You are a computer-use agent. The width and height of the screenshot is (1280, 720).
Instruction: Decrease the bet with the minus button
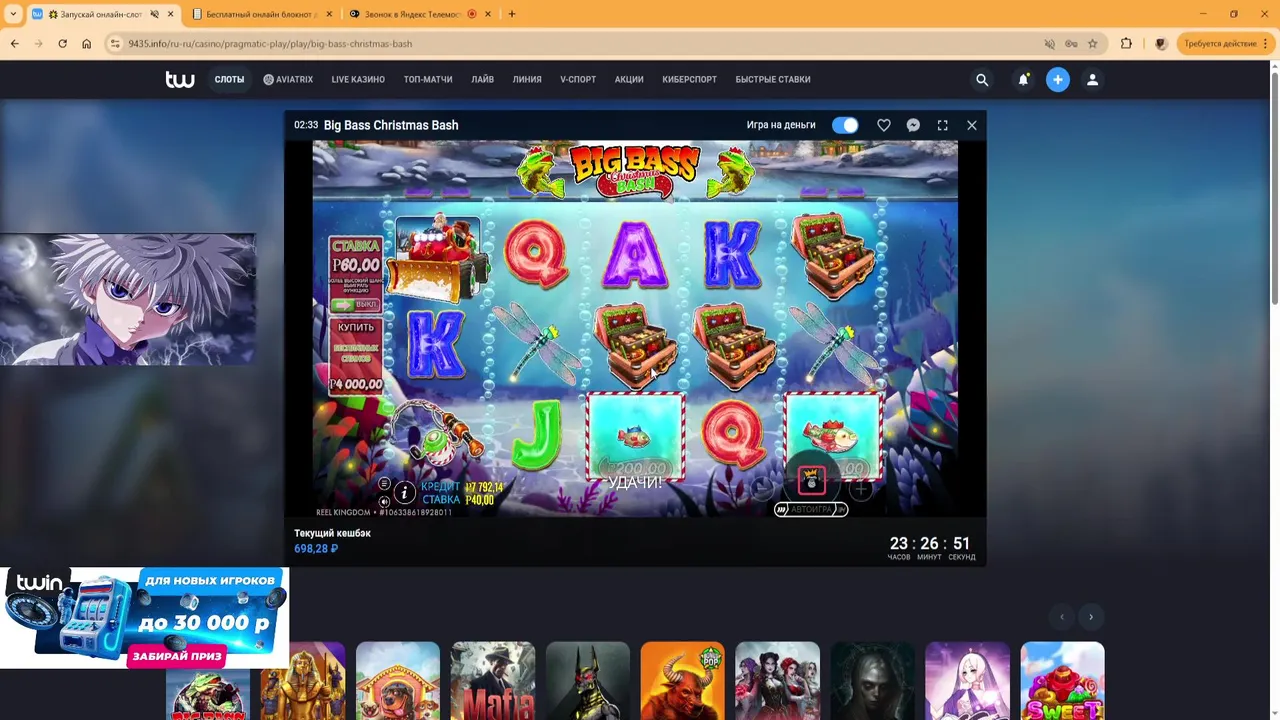pos(762,488)
